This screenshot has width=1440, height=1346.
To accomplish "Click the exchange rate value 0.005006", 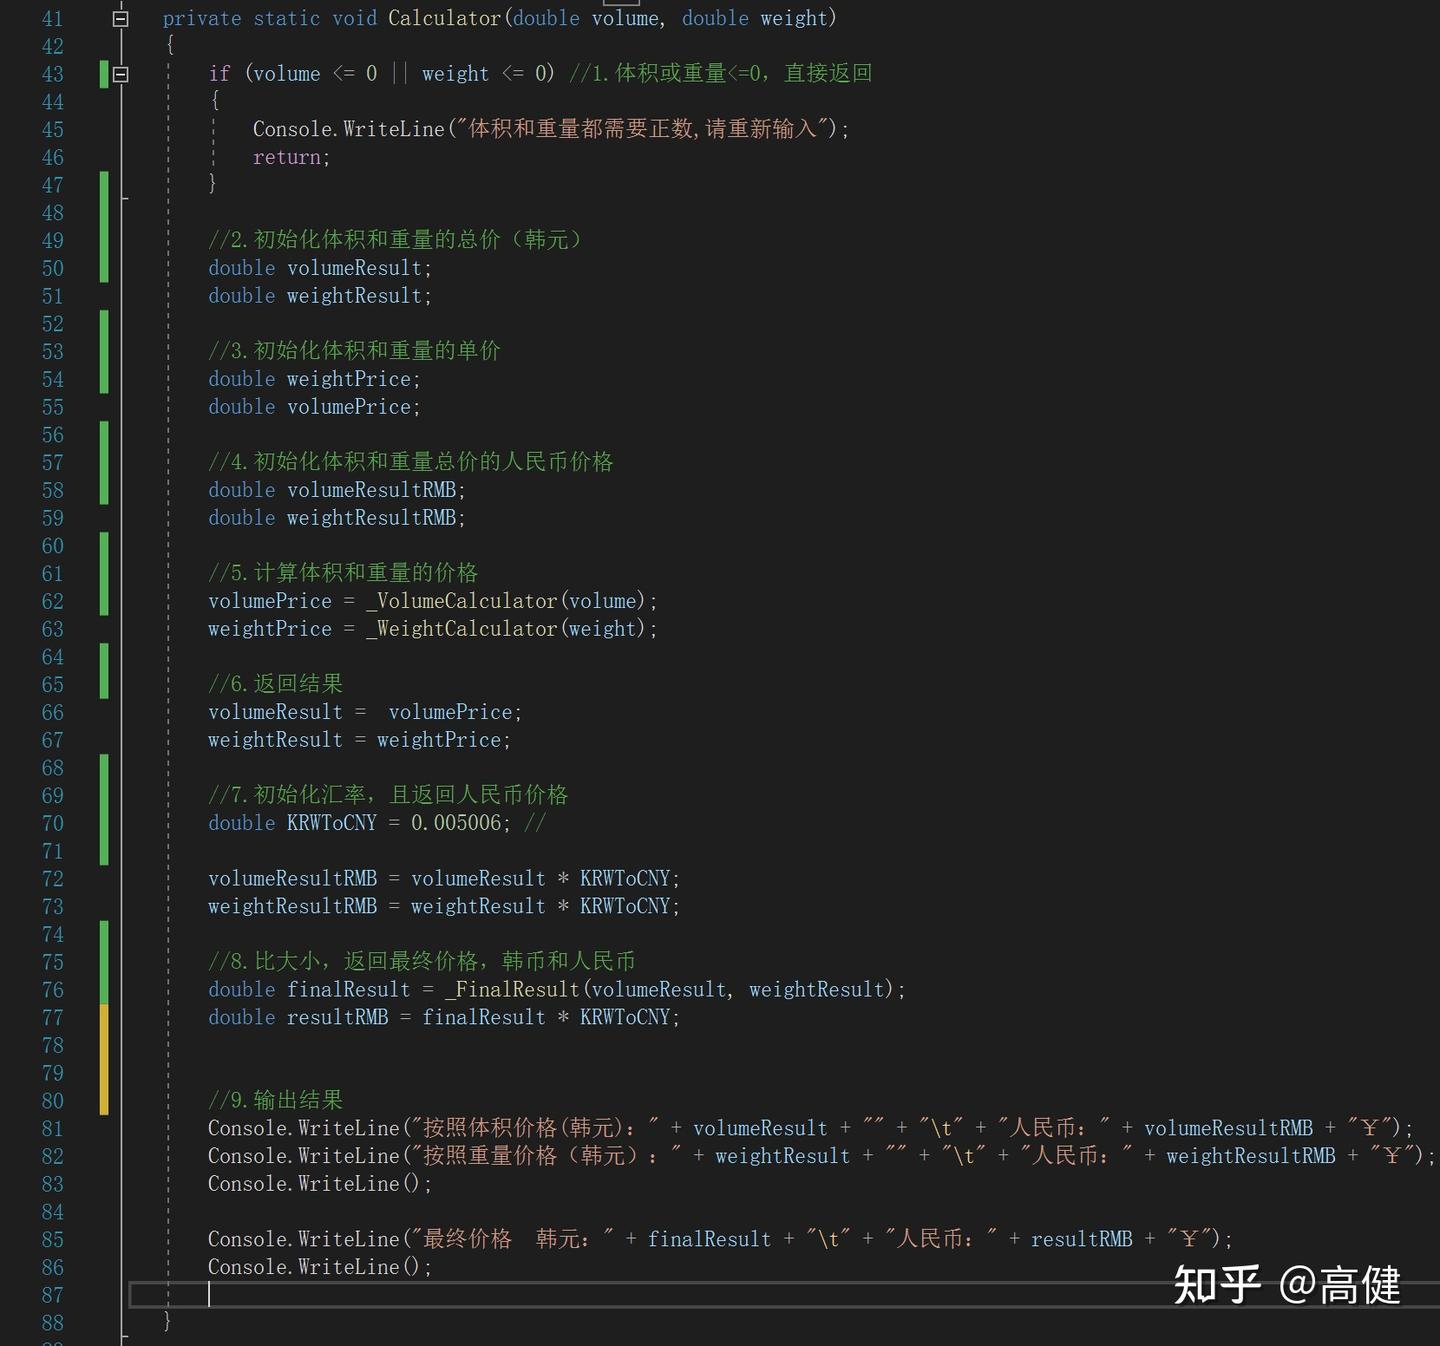I will [456, 823].
